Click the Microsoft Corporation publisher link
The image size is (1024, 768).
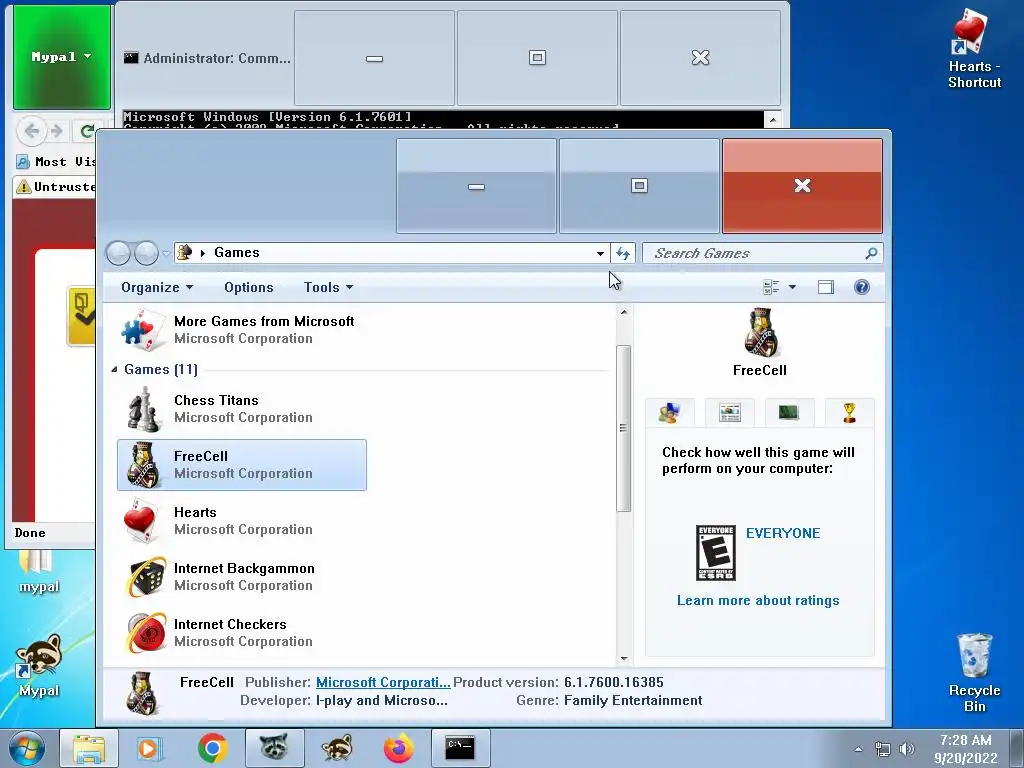pos(383,682)
